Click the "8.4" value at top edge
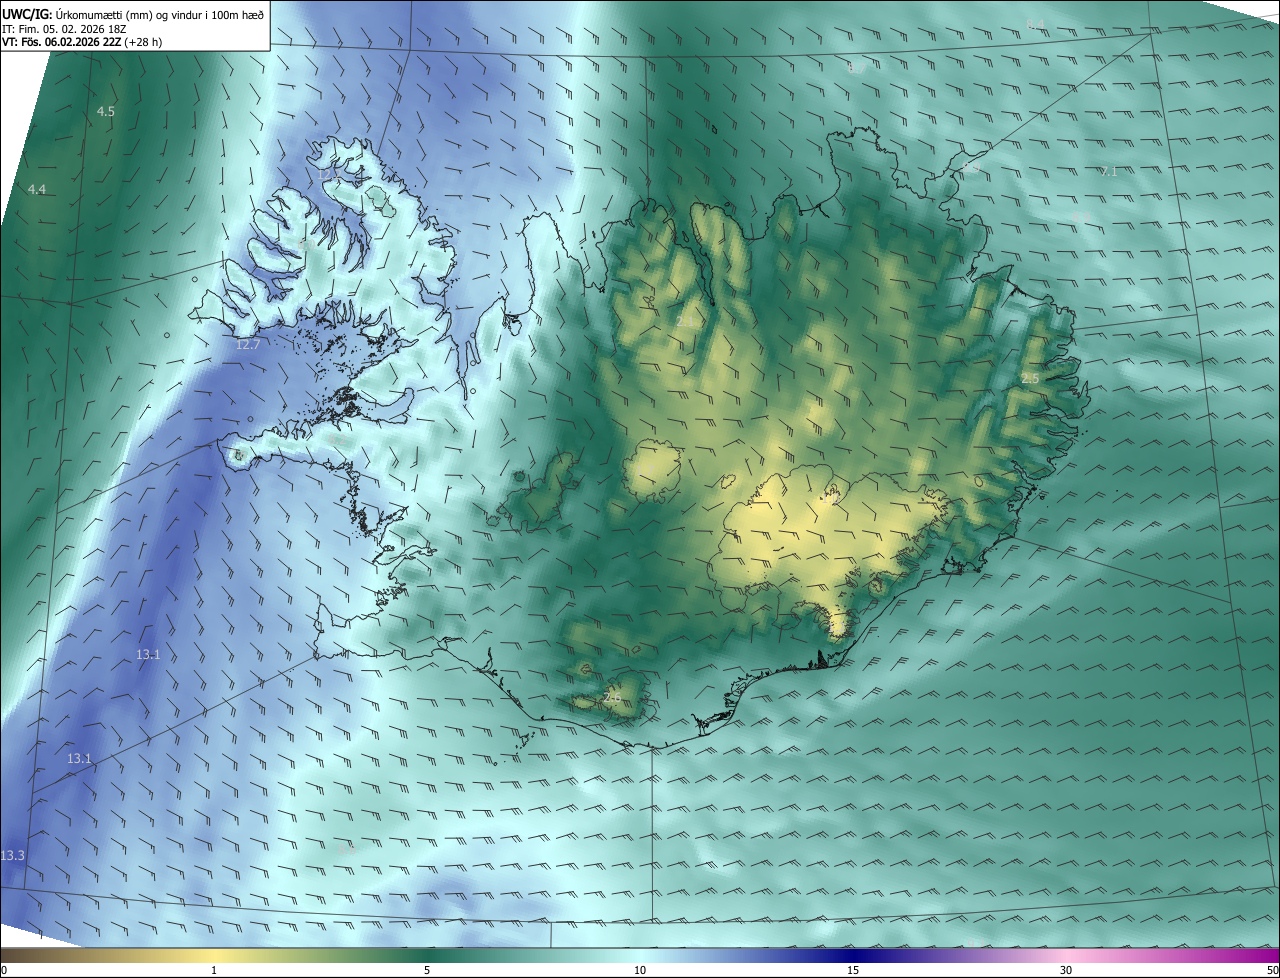Viewport: 1280px width, 978px height. pos(1036,24)
